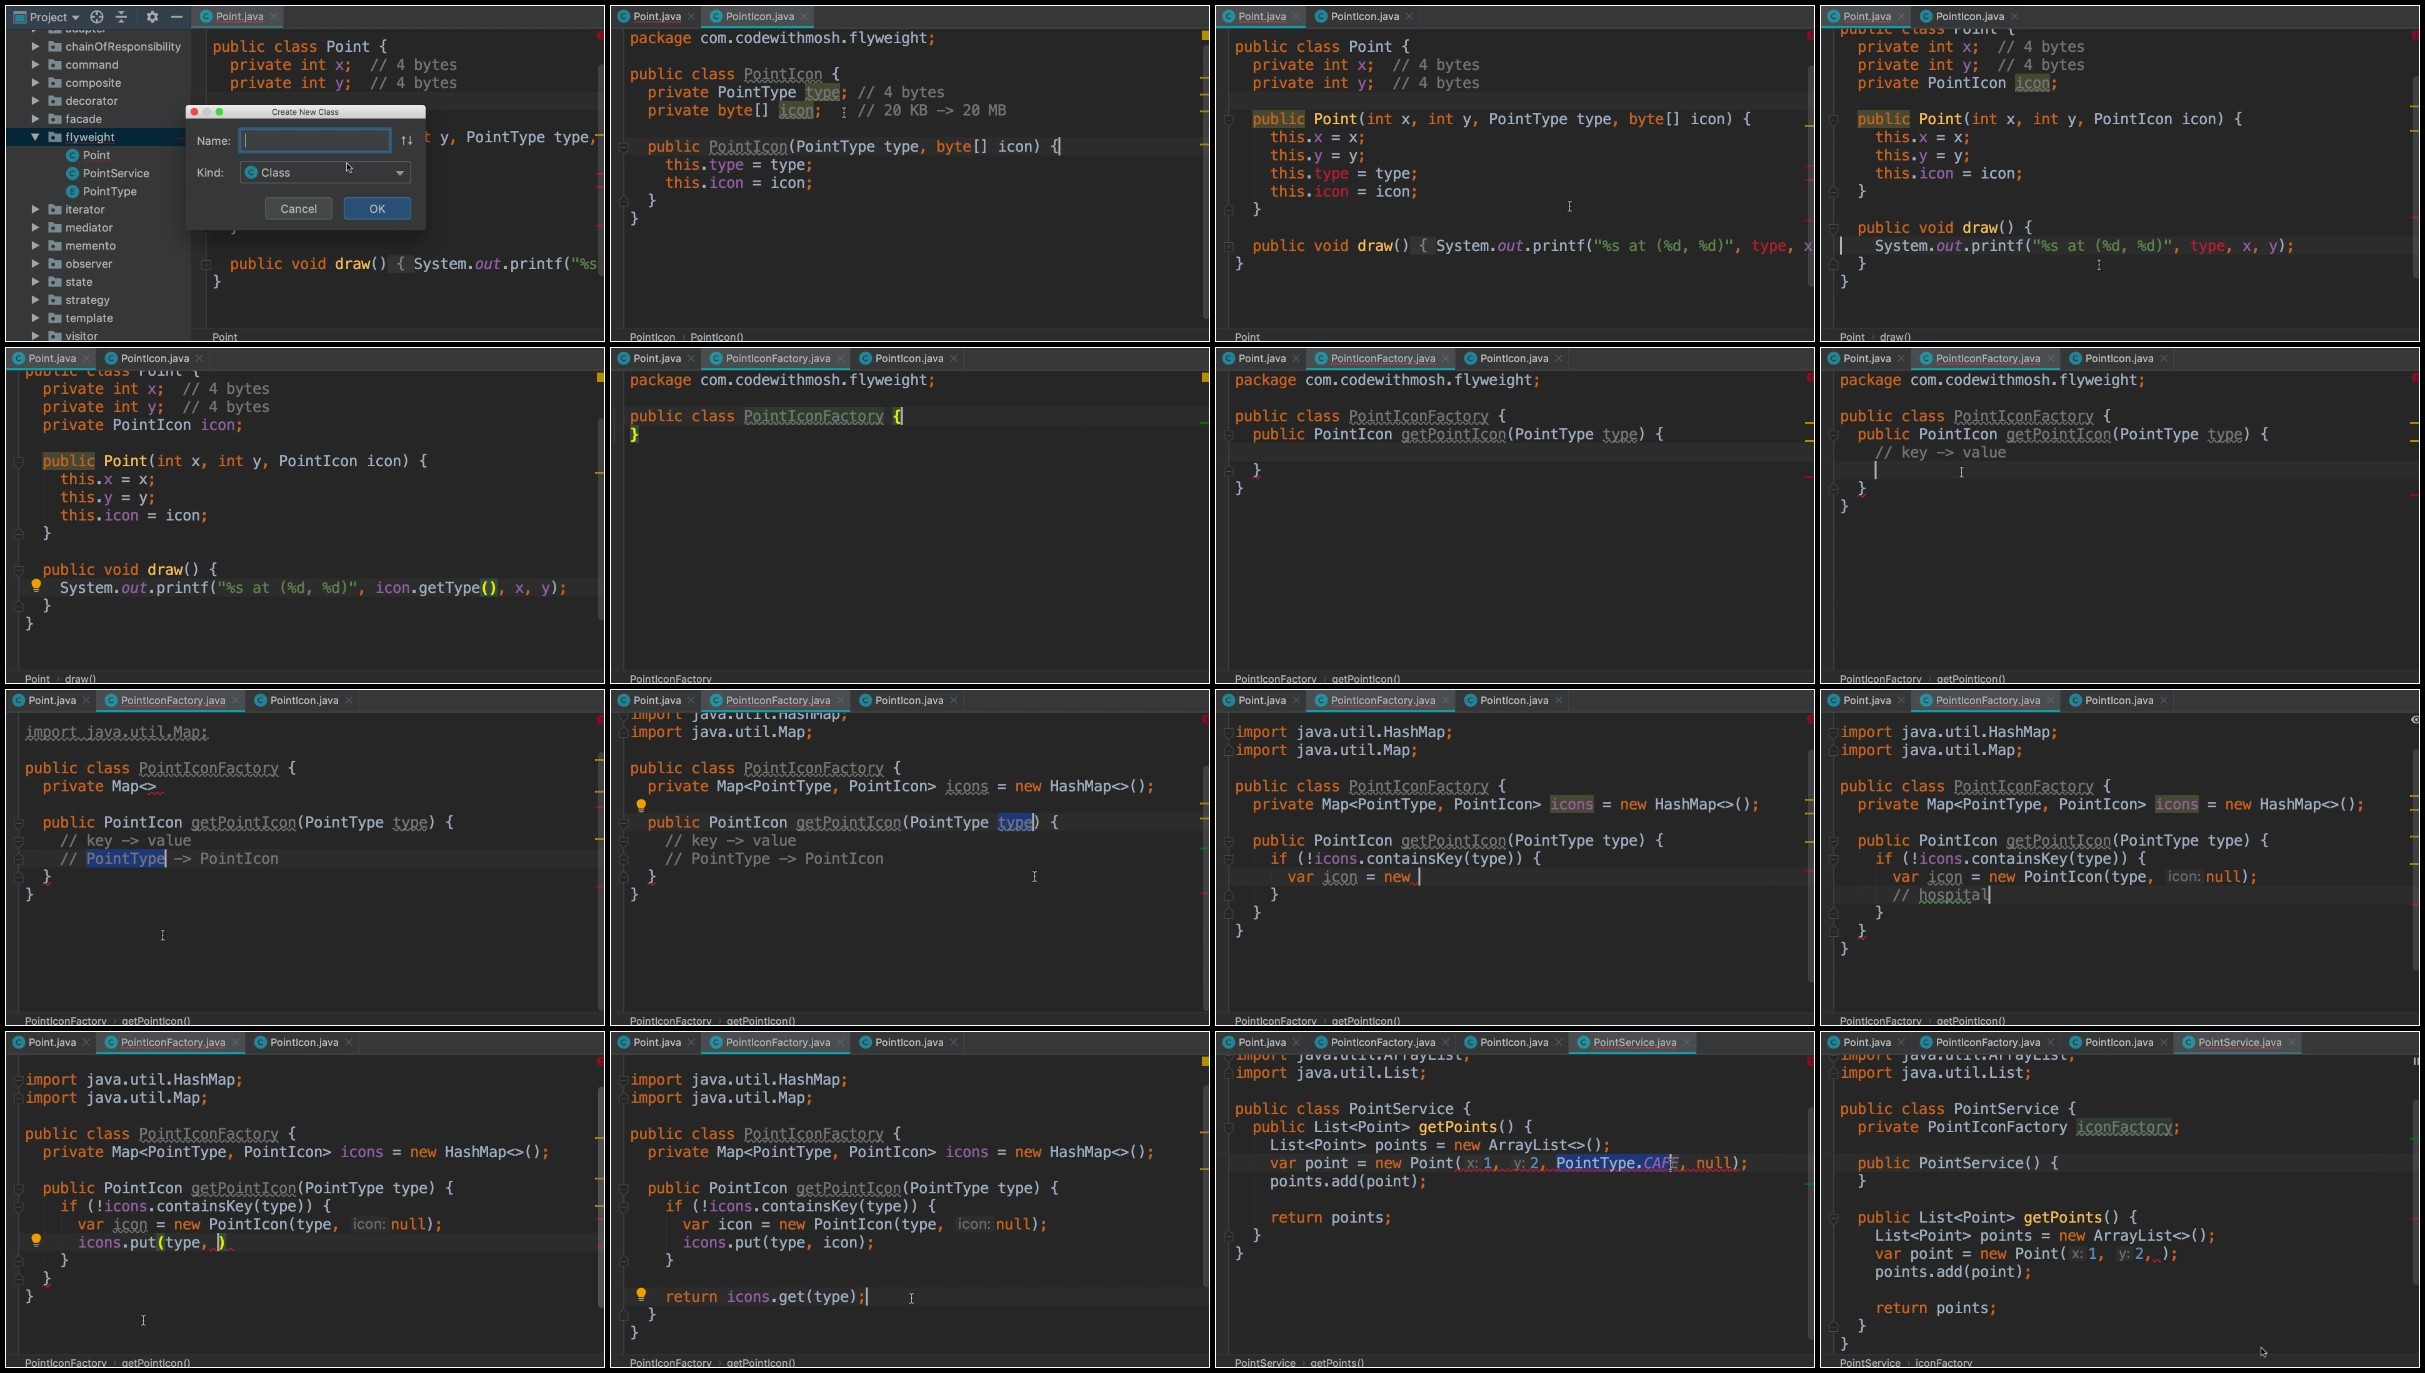Collapse all folders with the collapse-all icon
This screenshot has width=2425, height=1373.
coord(122,17)
